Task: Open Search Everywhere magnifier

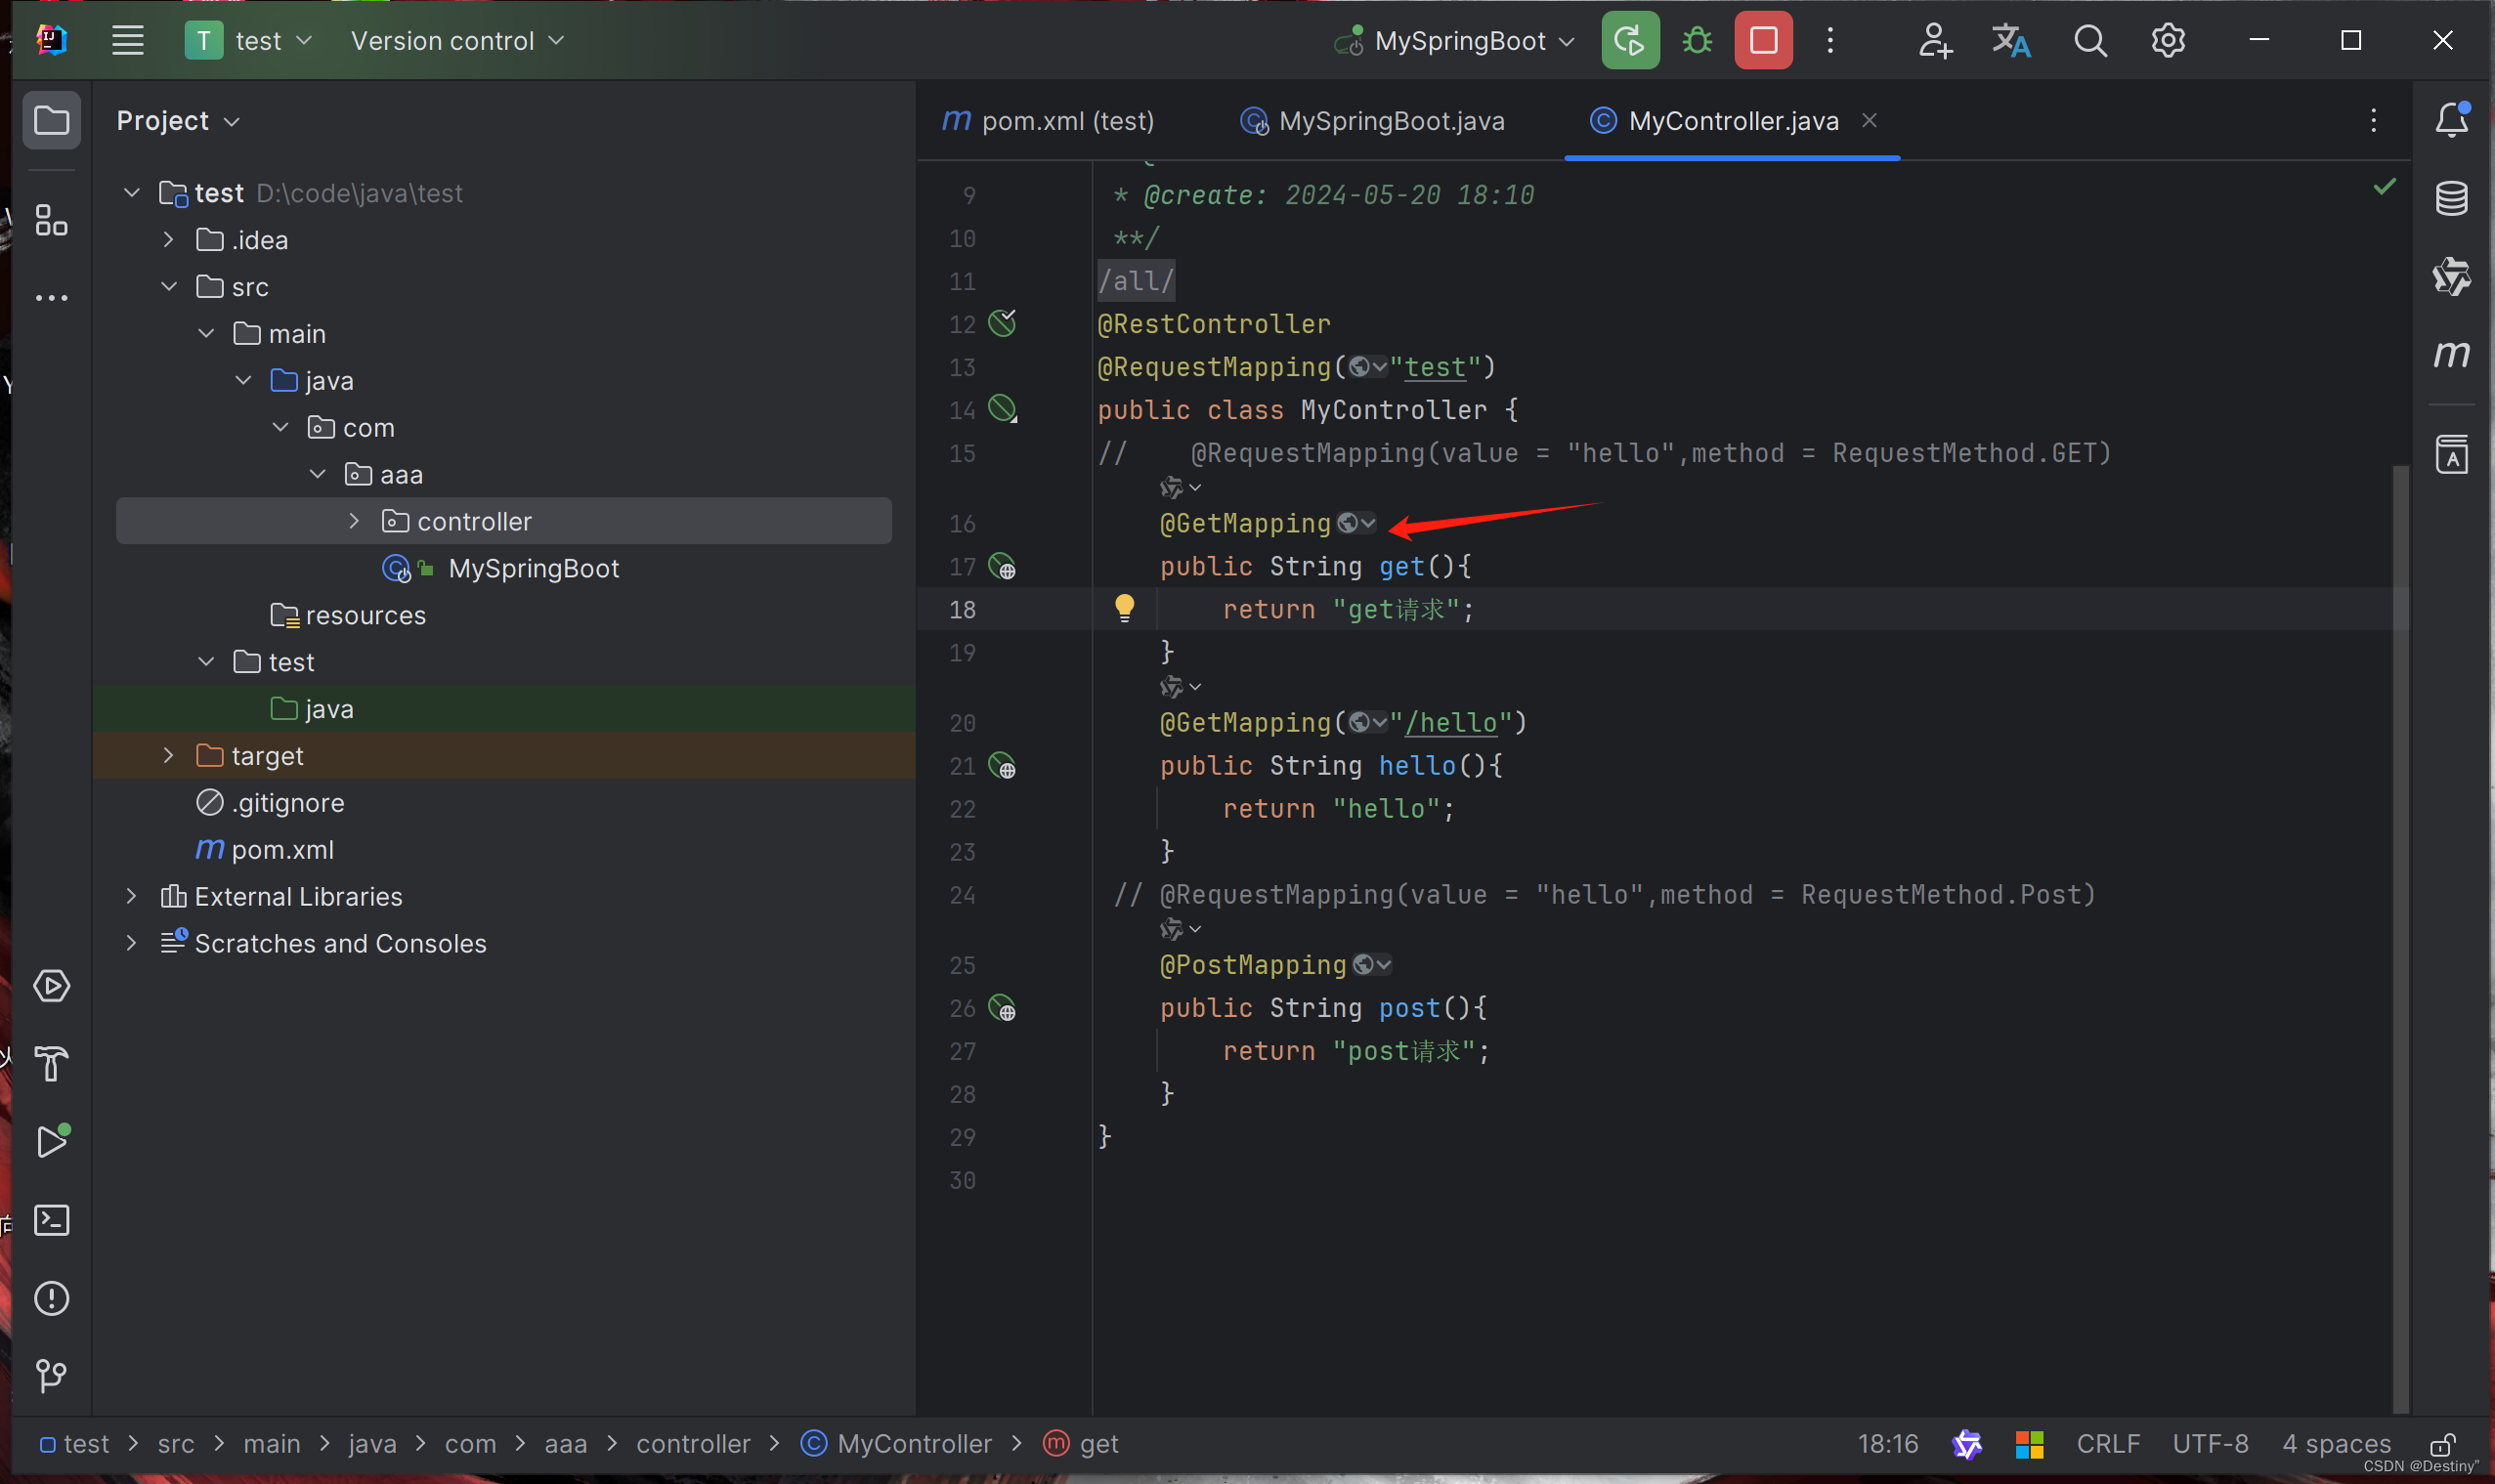Action: [2090, 40]
